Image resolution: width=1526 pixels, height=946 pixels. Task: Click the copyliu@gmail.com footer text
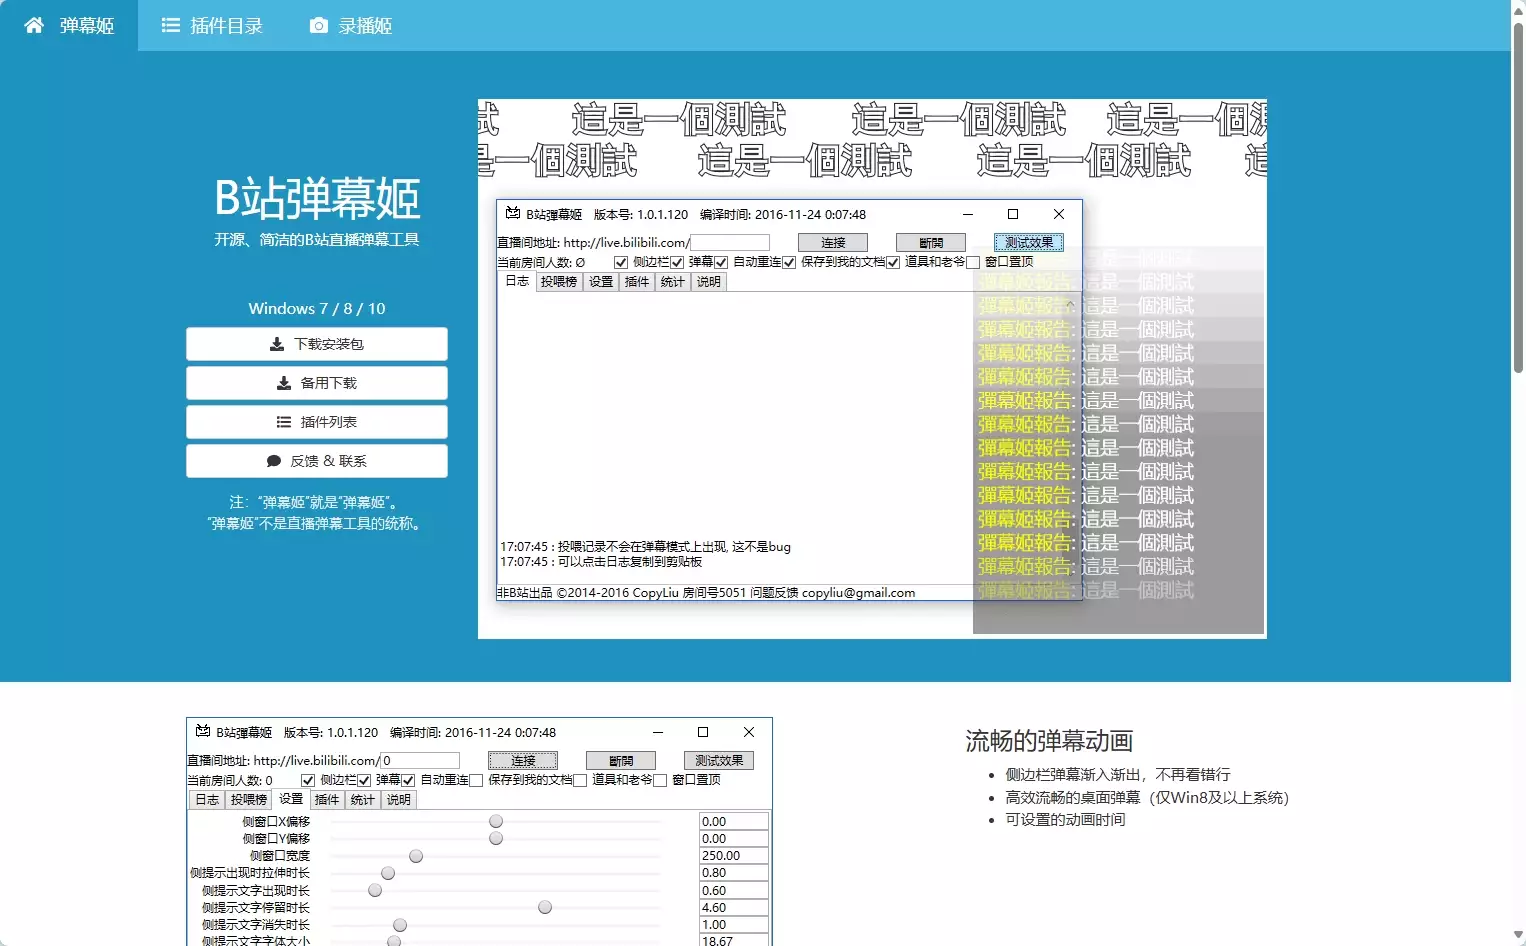tap(858, 593)
